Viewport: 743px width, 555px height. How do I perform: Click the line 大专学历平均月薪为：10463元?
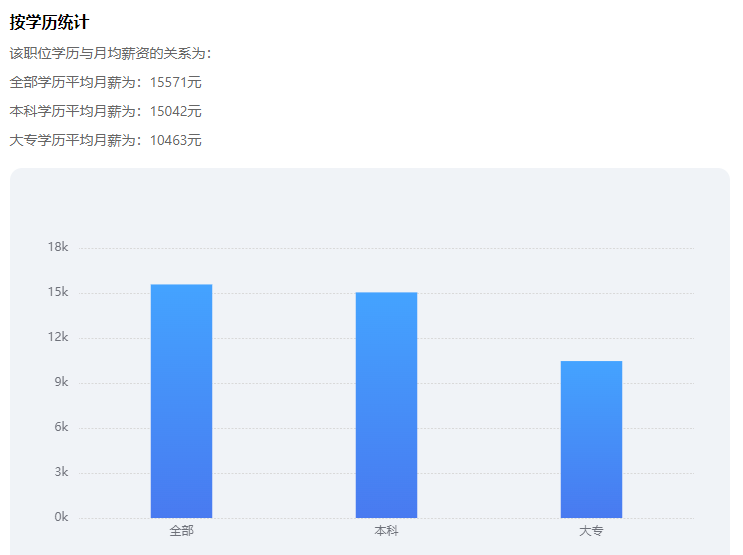106,140
